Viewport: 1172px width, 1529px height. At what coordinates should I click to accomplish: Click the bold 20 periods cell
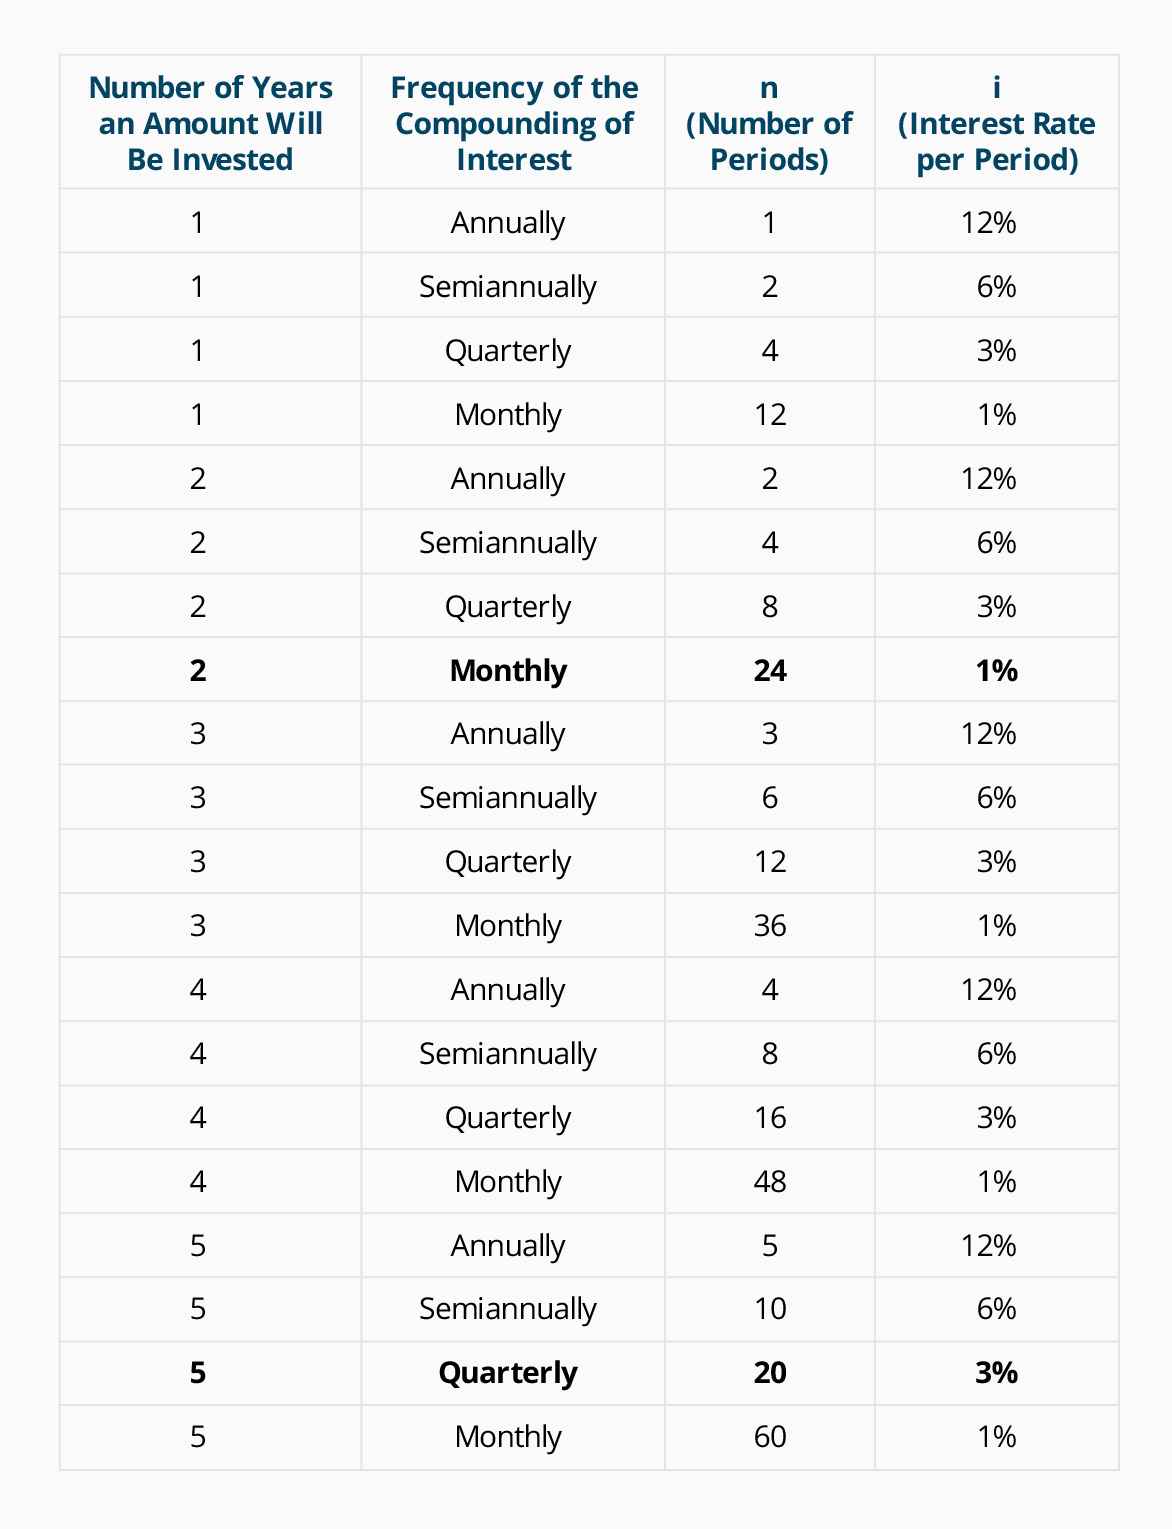770,1373
